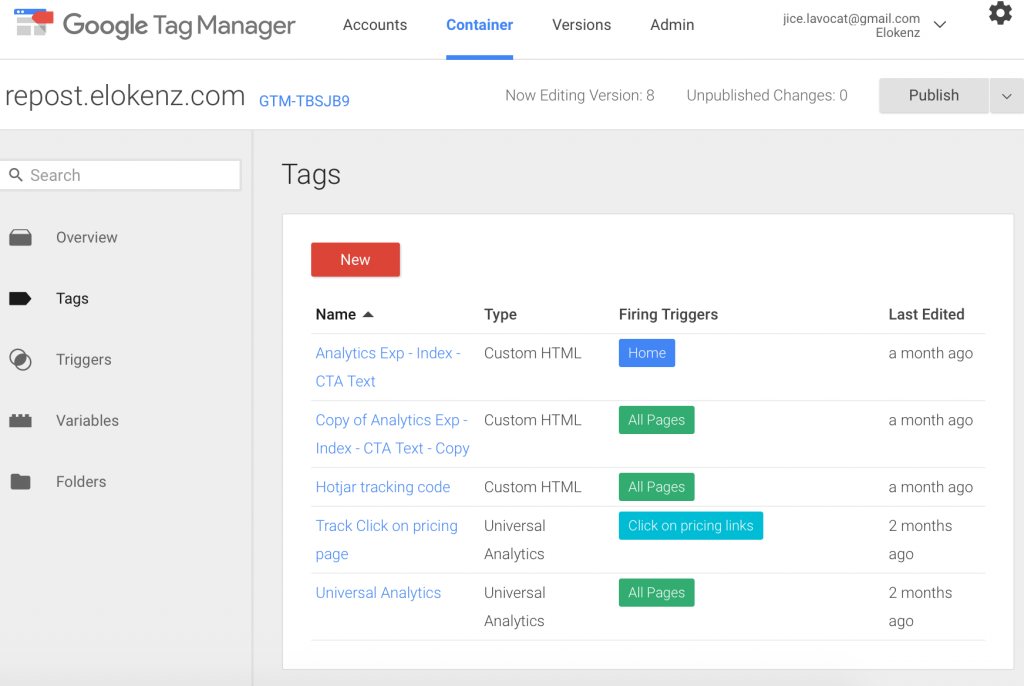
Task: Click the jice.lavocat@gmail.com account email
Action: click(x=851, y=19)
